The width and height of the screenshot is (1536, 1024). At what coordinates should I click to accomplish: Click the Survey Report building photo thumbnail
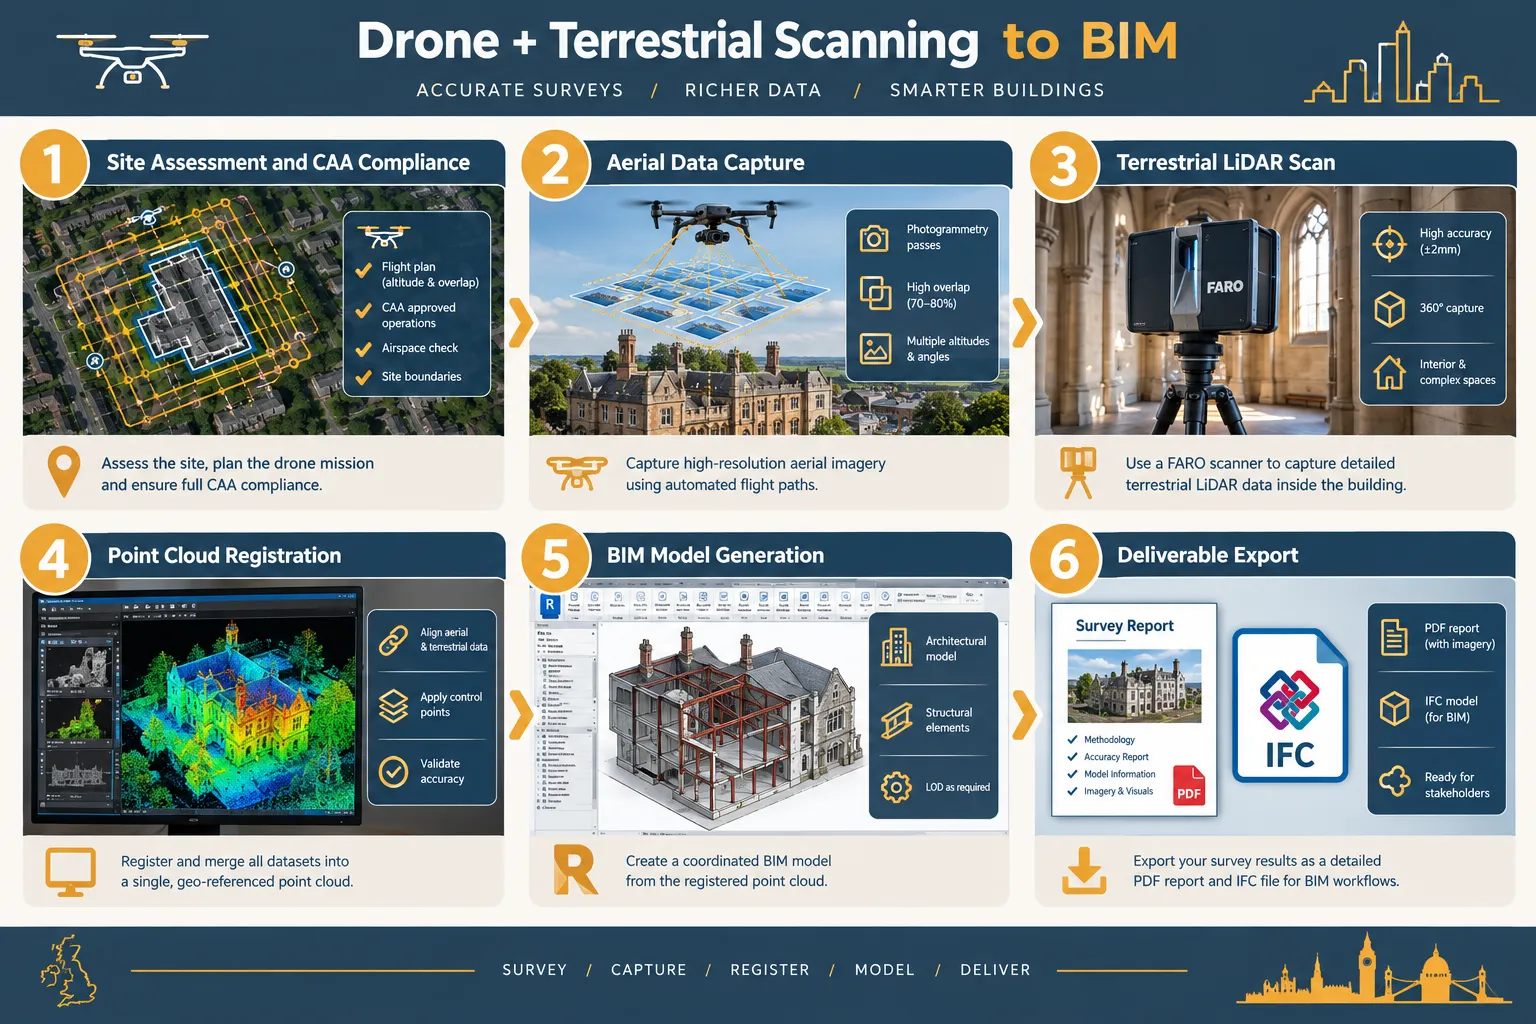pyautogui.click(x=1134, y=686)
